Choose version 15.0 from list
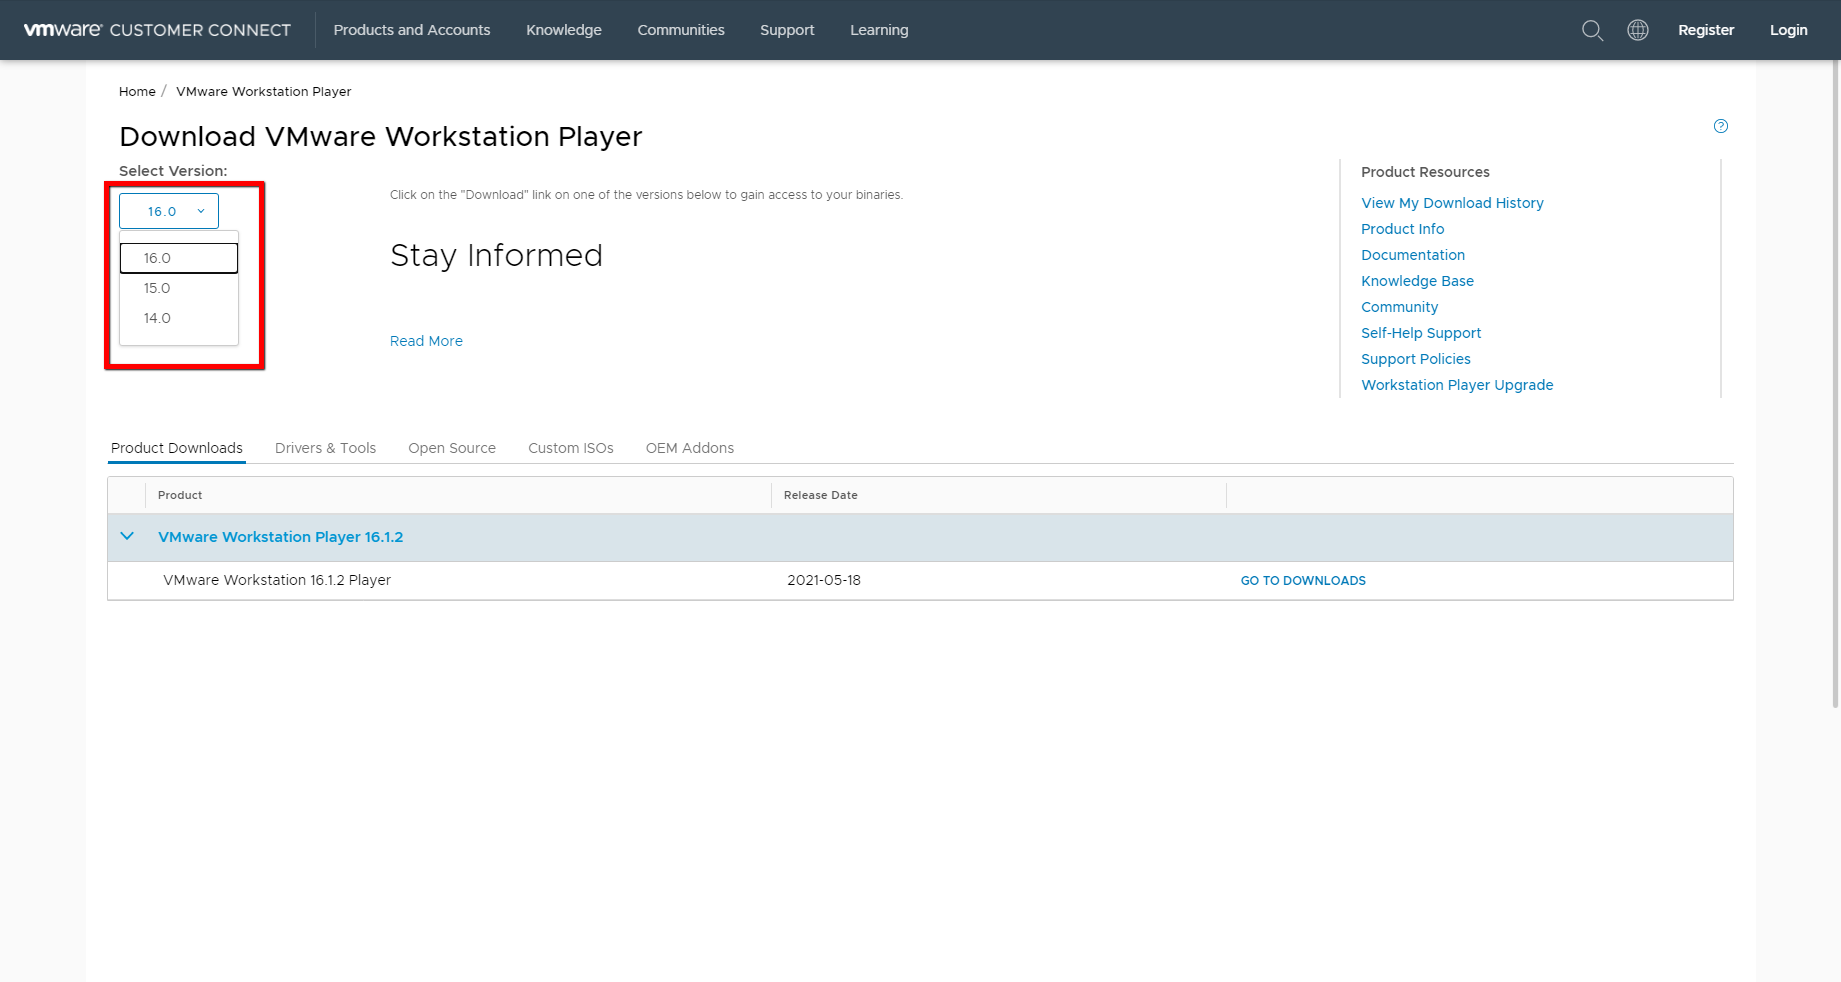The image size is (1841, 982). [x=179, y=288]
